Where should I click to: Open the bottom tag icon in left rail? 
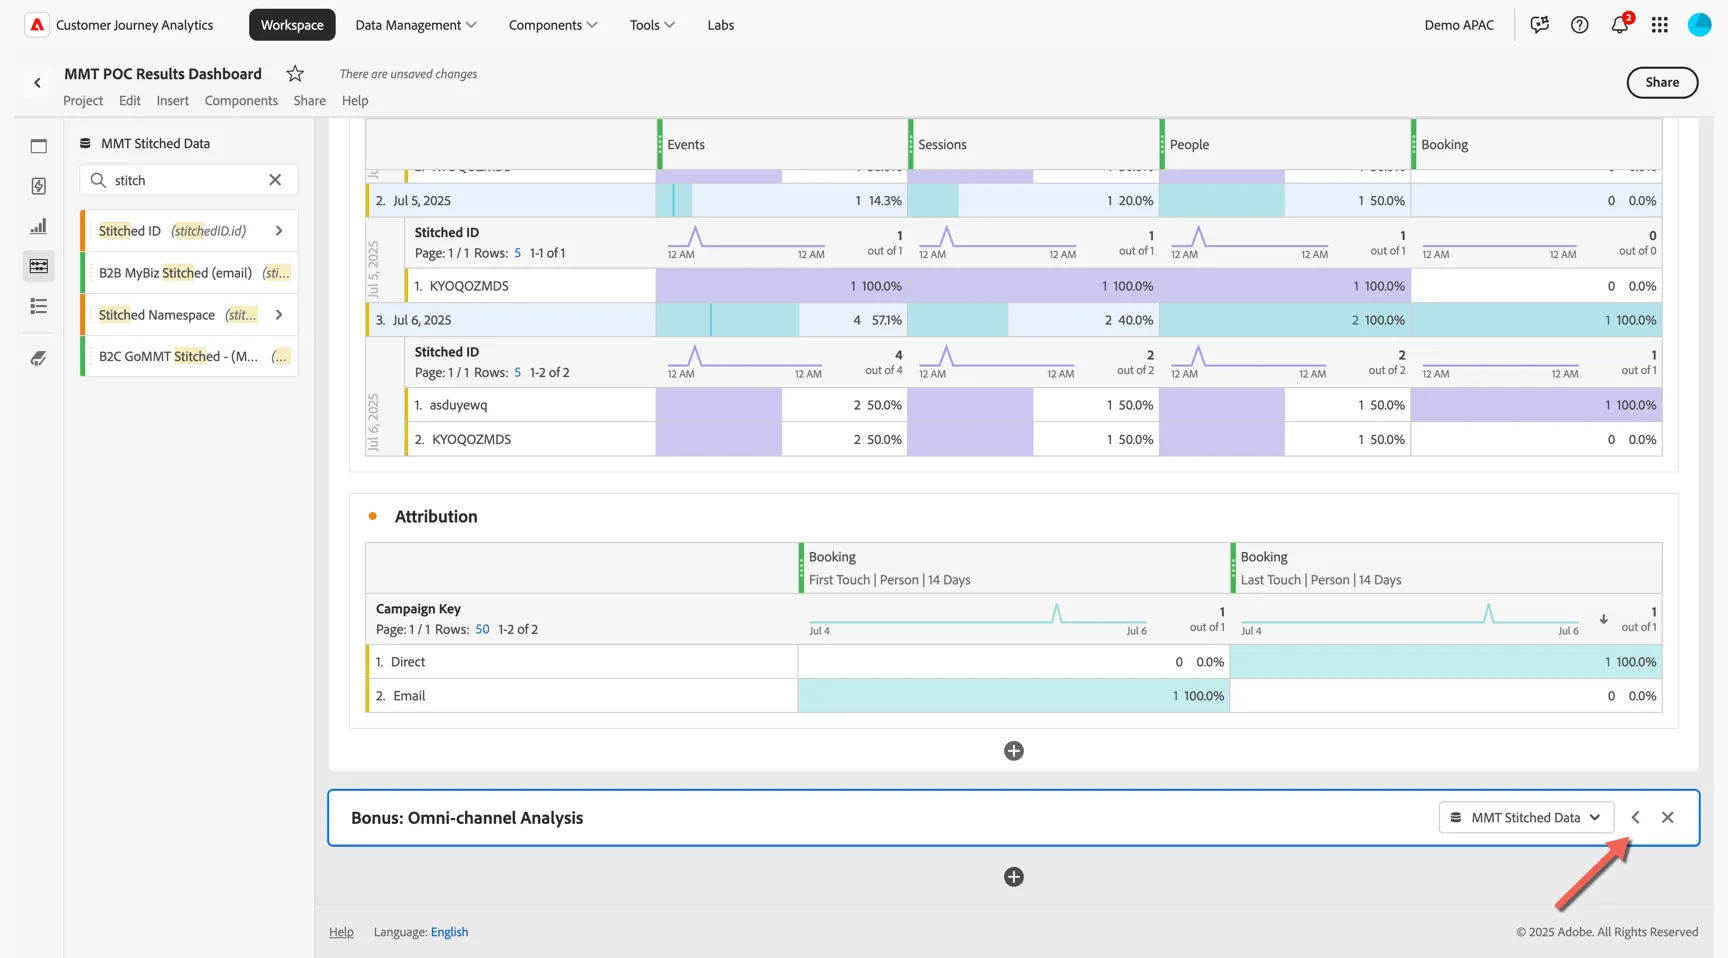click(x=39, y=358)
